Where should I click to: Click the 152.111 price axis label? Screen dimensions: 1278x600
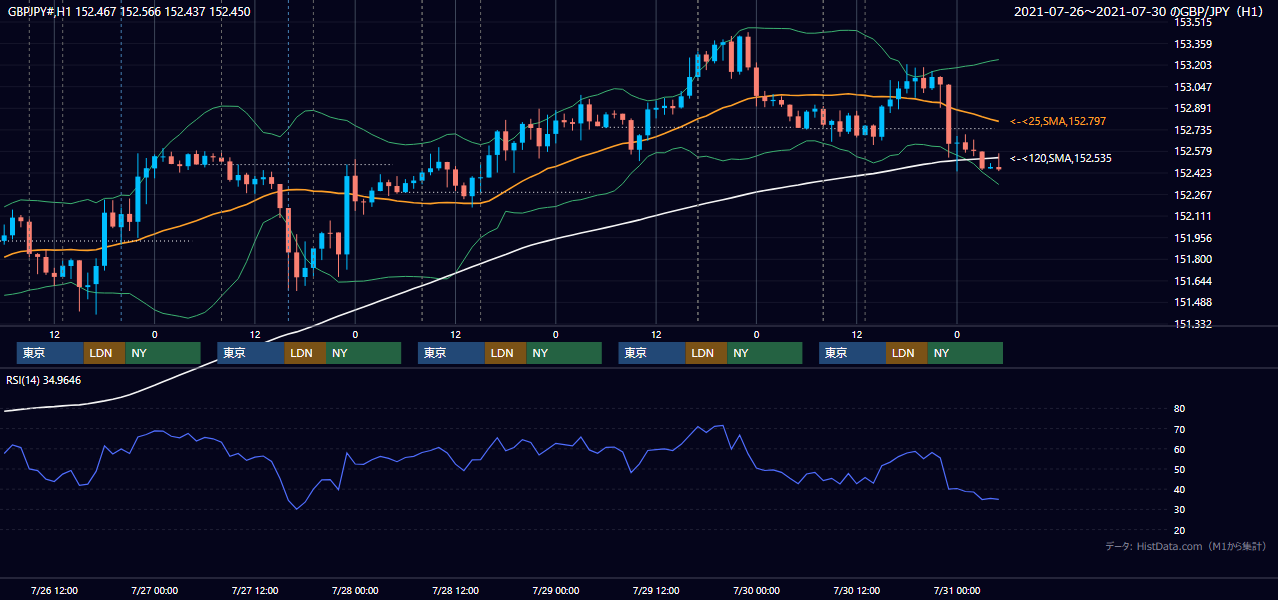1193,216
